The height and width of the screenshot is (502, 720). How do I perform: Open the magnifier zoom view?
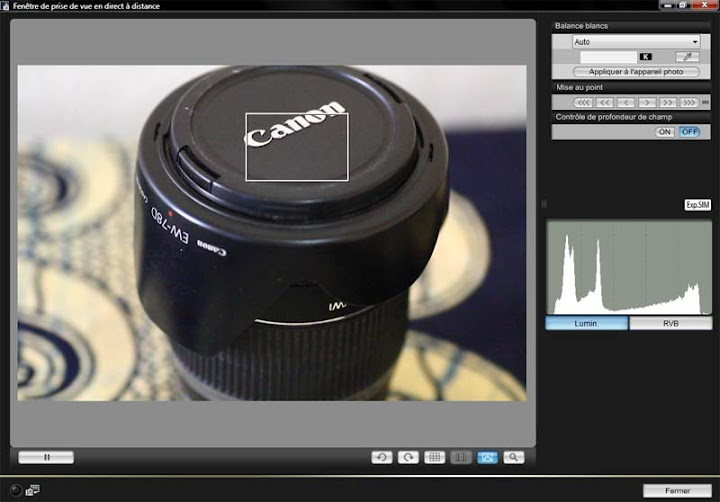coord(513,457)
